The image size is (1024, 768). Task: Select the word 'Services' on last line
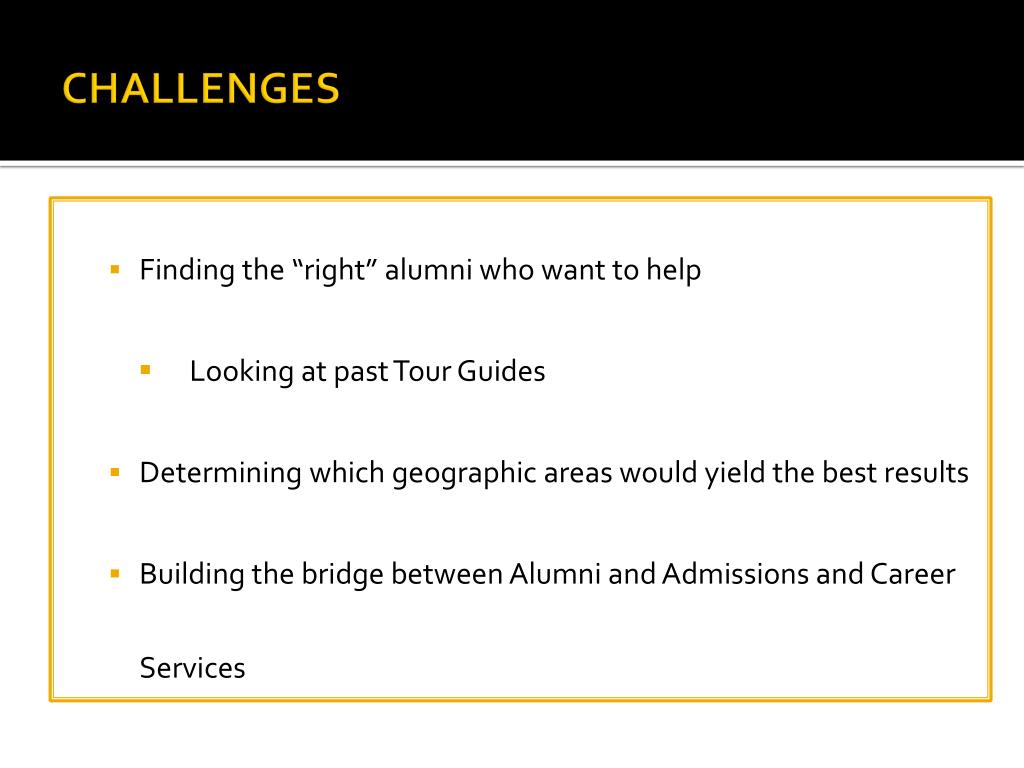tap(192, 668)
